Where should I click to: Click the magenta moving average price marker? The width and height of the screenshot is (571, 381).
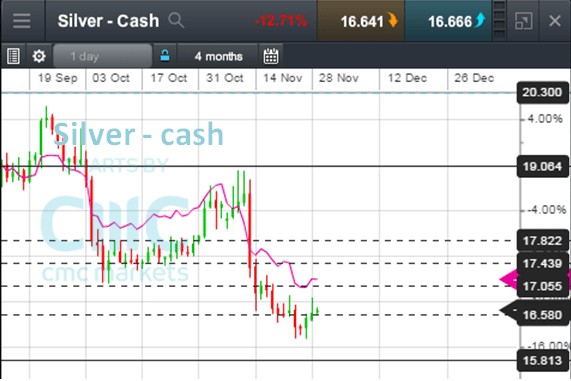click(x=510, y=280)
